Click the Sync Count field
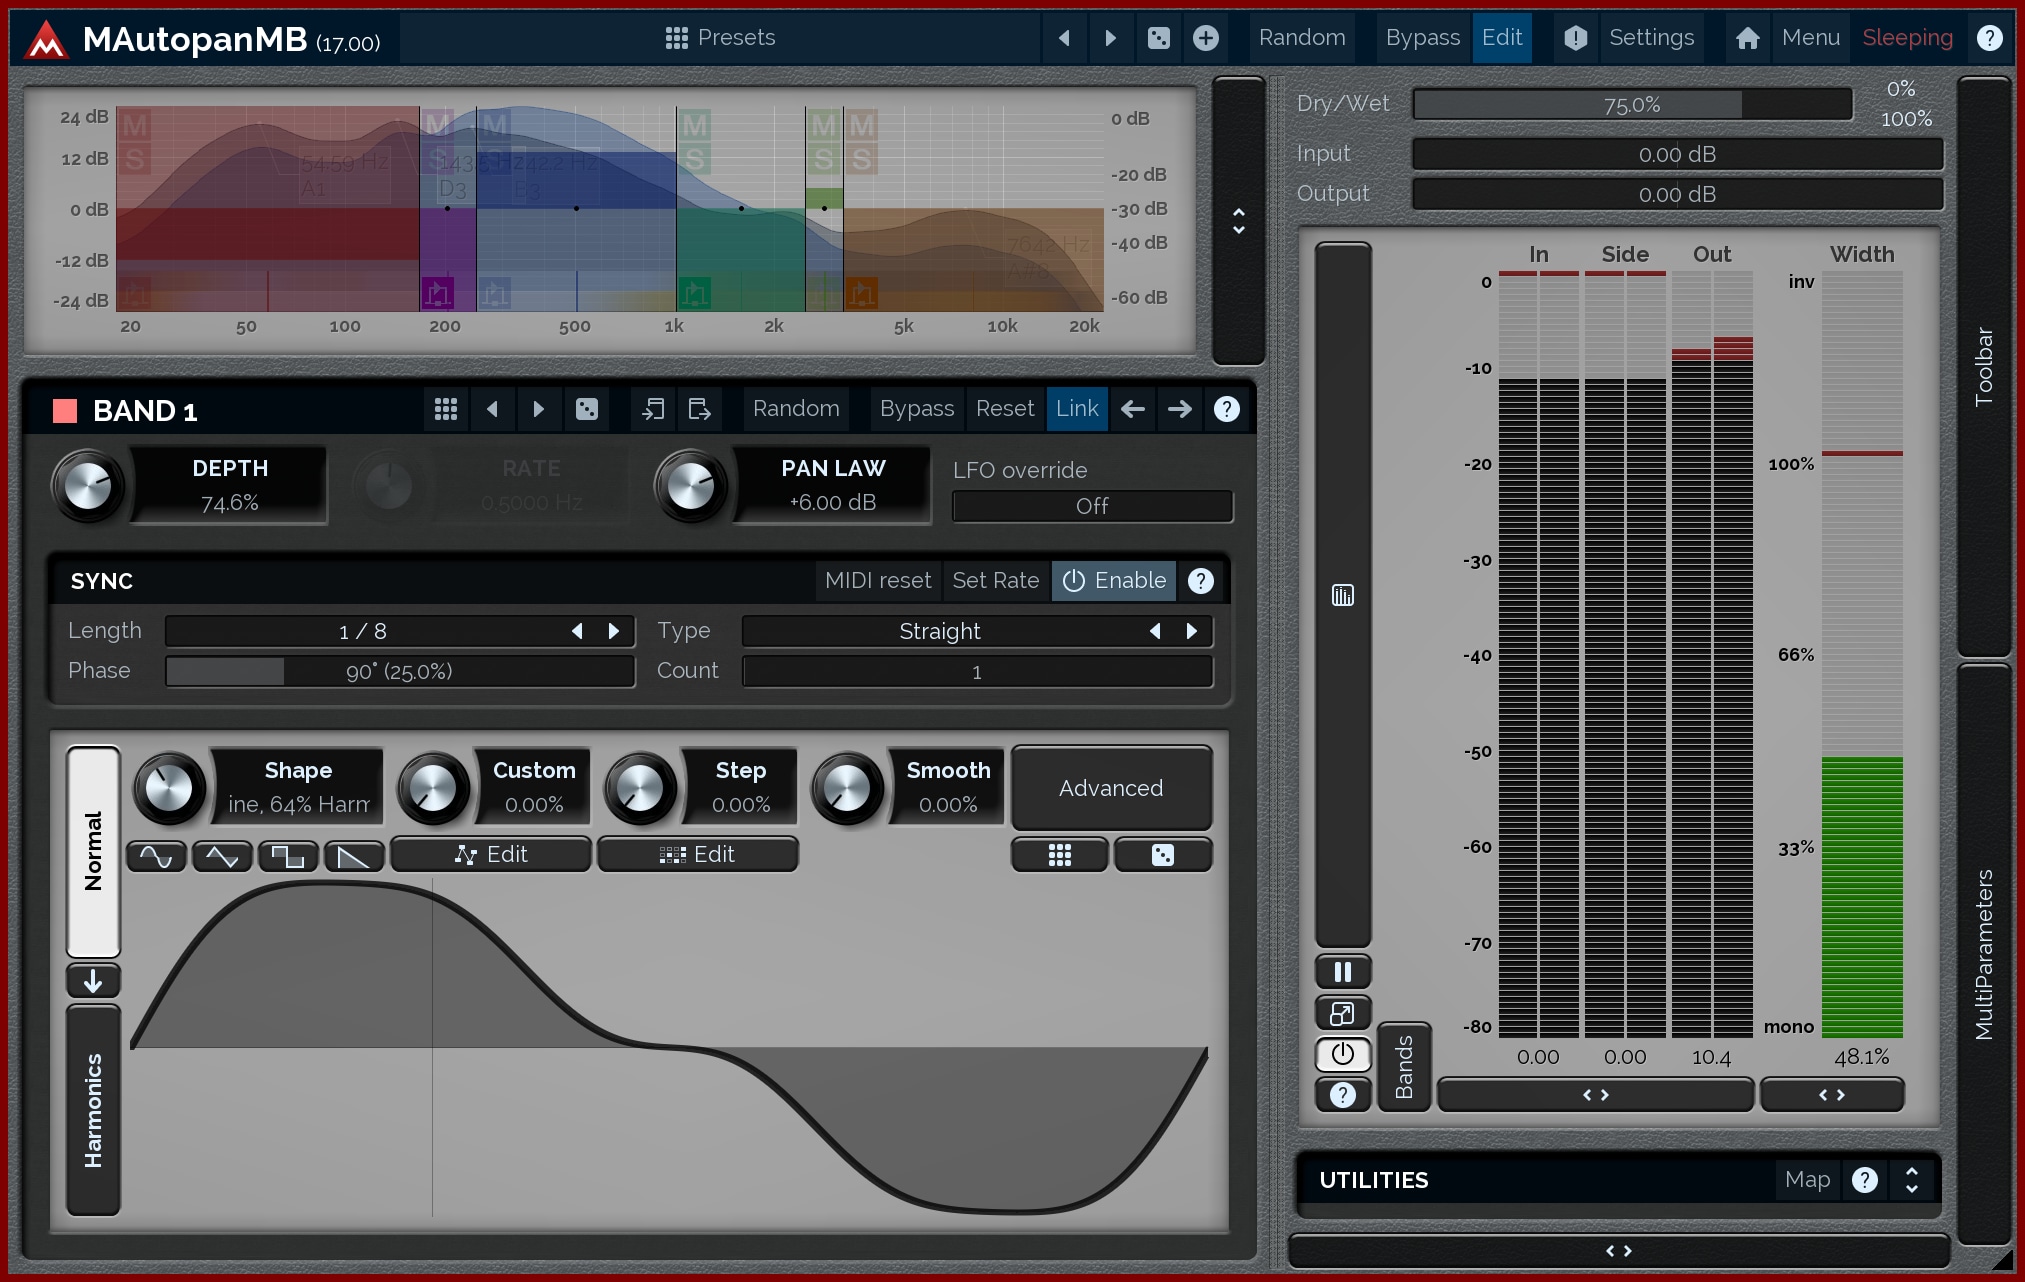2025x1282 pixels. click(x=977, y=671)
